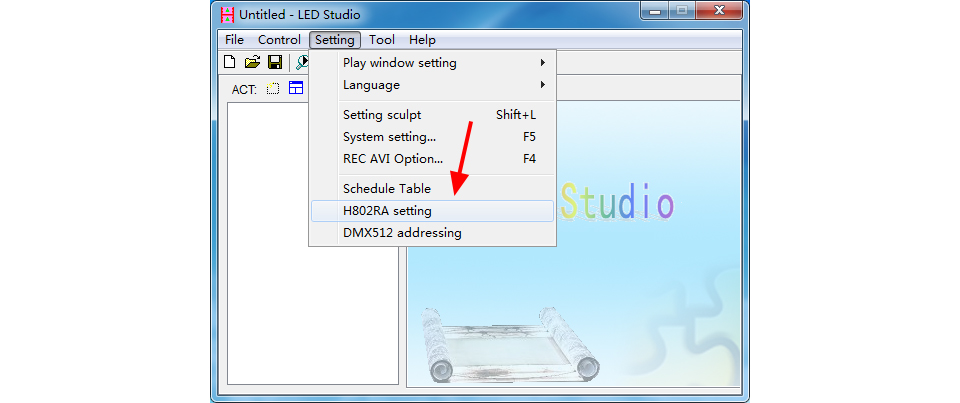The image size is (960, 403).
Task: Open the Tool menu
Action: coord(382,40)
